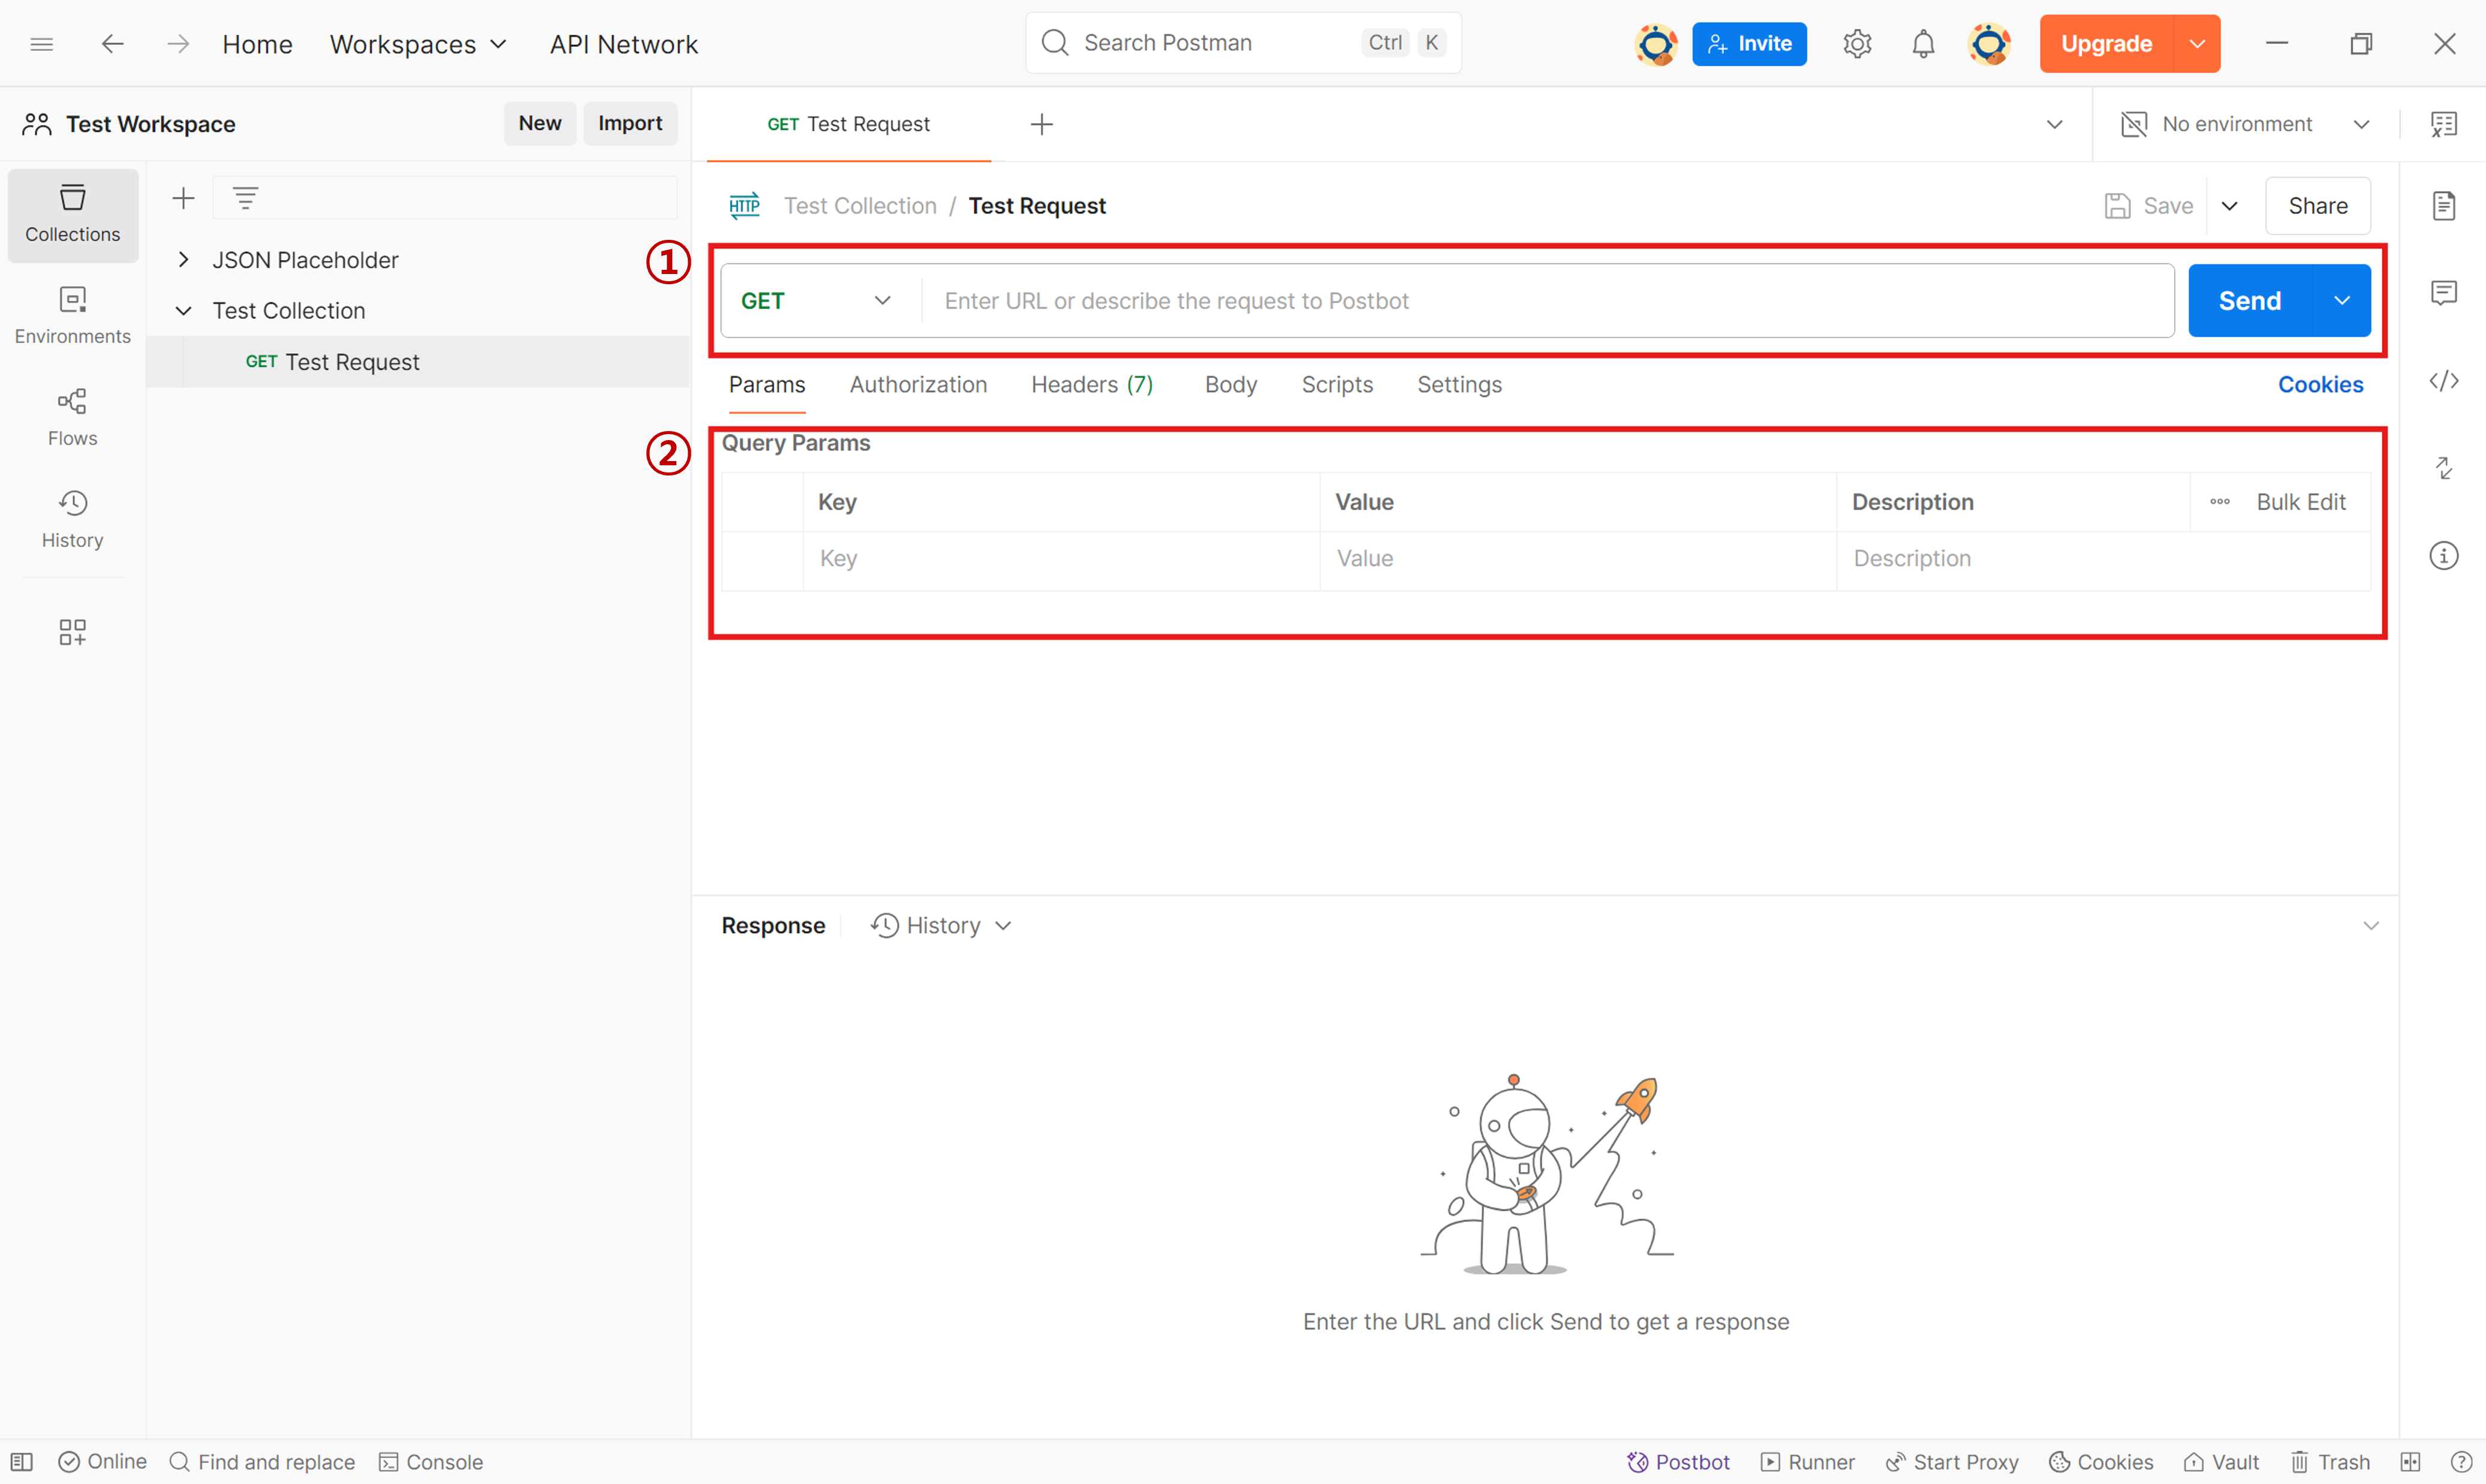The image size is (2486, 1484).
Task: Toggle the sidebar icon in status bar
Action: (22, 1462)
